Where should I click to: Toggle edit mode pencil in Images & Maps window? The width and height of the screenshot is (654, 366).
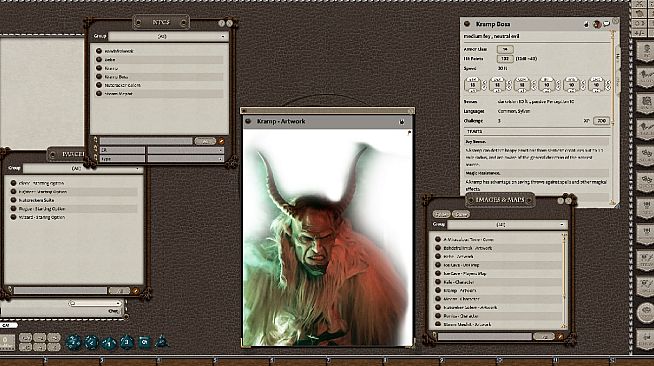click(x=561, y=336)
